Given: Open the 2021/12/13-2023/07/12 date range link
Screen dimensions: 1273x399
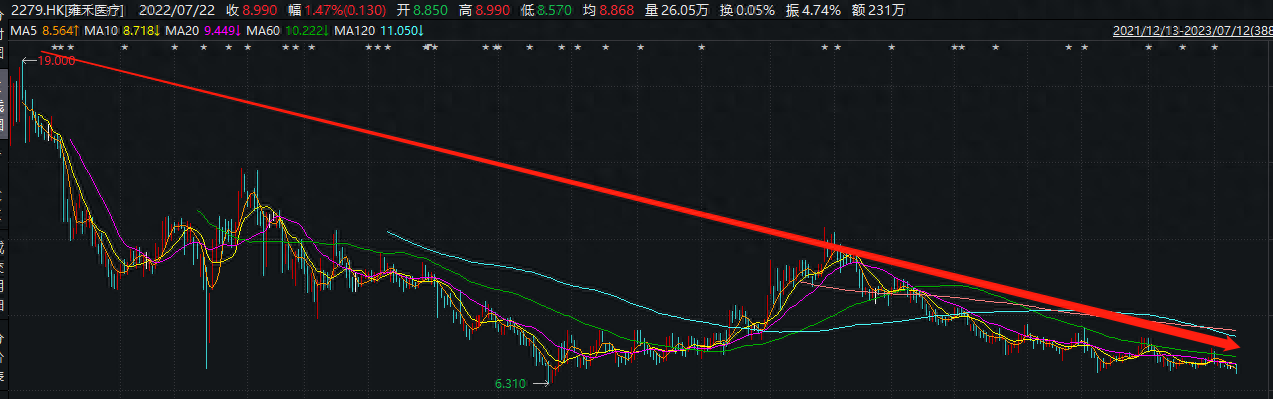Looking at the screenshot, I should pos(1192,31).
